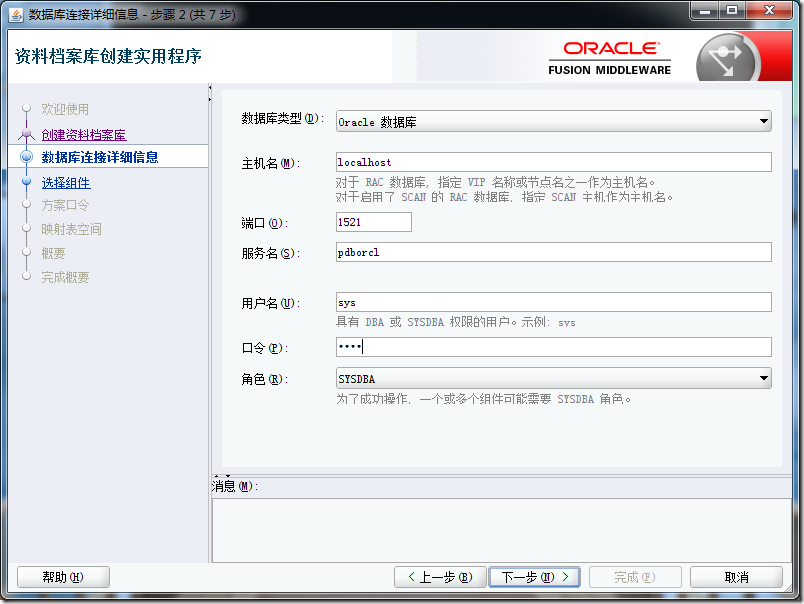Image resolution: width=804 pixels, height=604 pixels.
Task: Go to the 选择组件 step link
Action: tap(66, 183)
